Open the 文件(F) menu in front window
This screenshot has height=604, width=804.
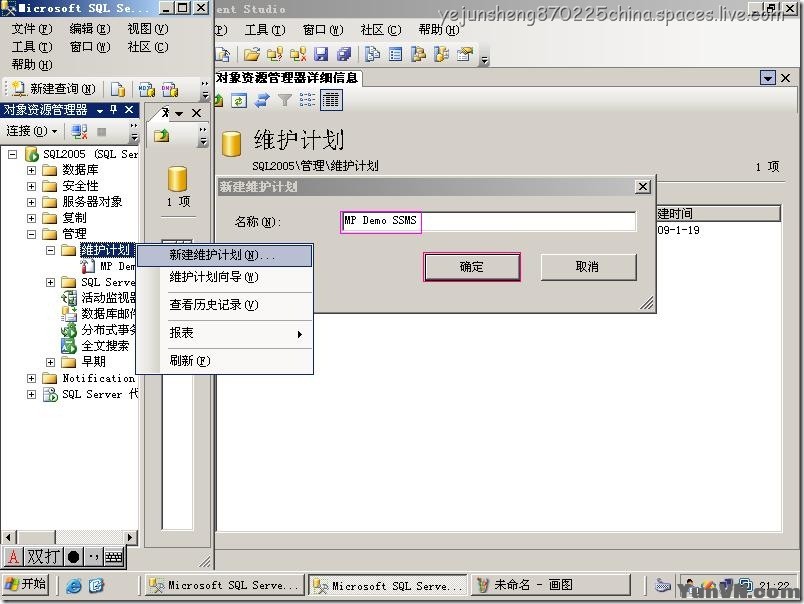(32, 29)
